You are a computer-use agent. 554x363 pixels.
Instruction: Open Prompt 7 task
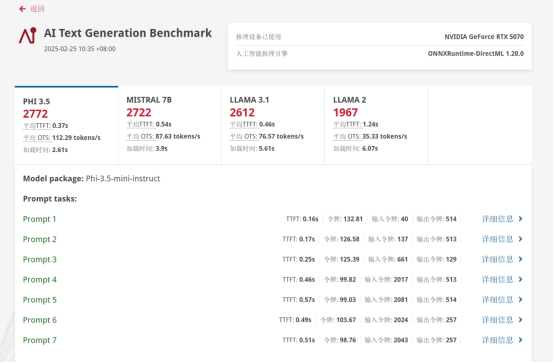pyautogui.click(x=40, y=340)
